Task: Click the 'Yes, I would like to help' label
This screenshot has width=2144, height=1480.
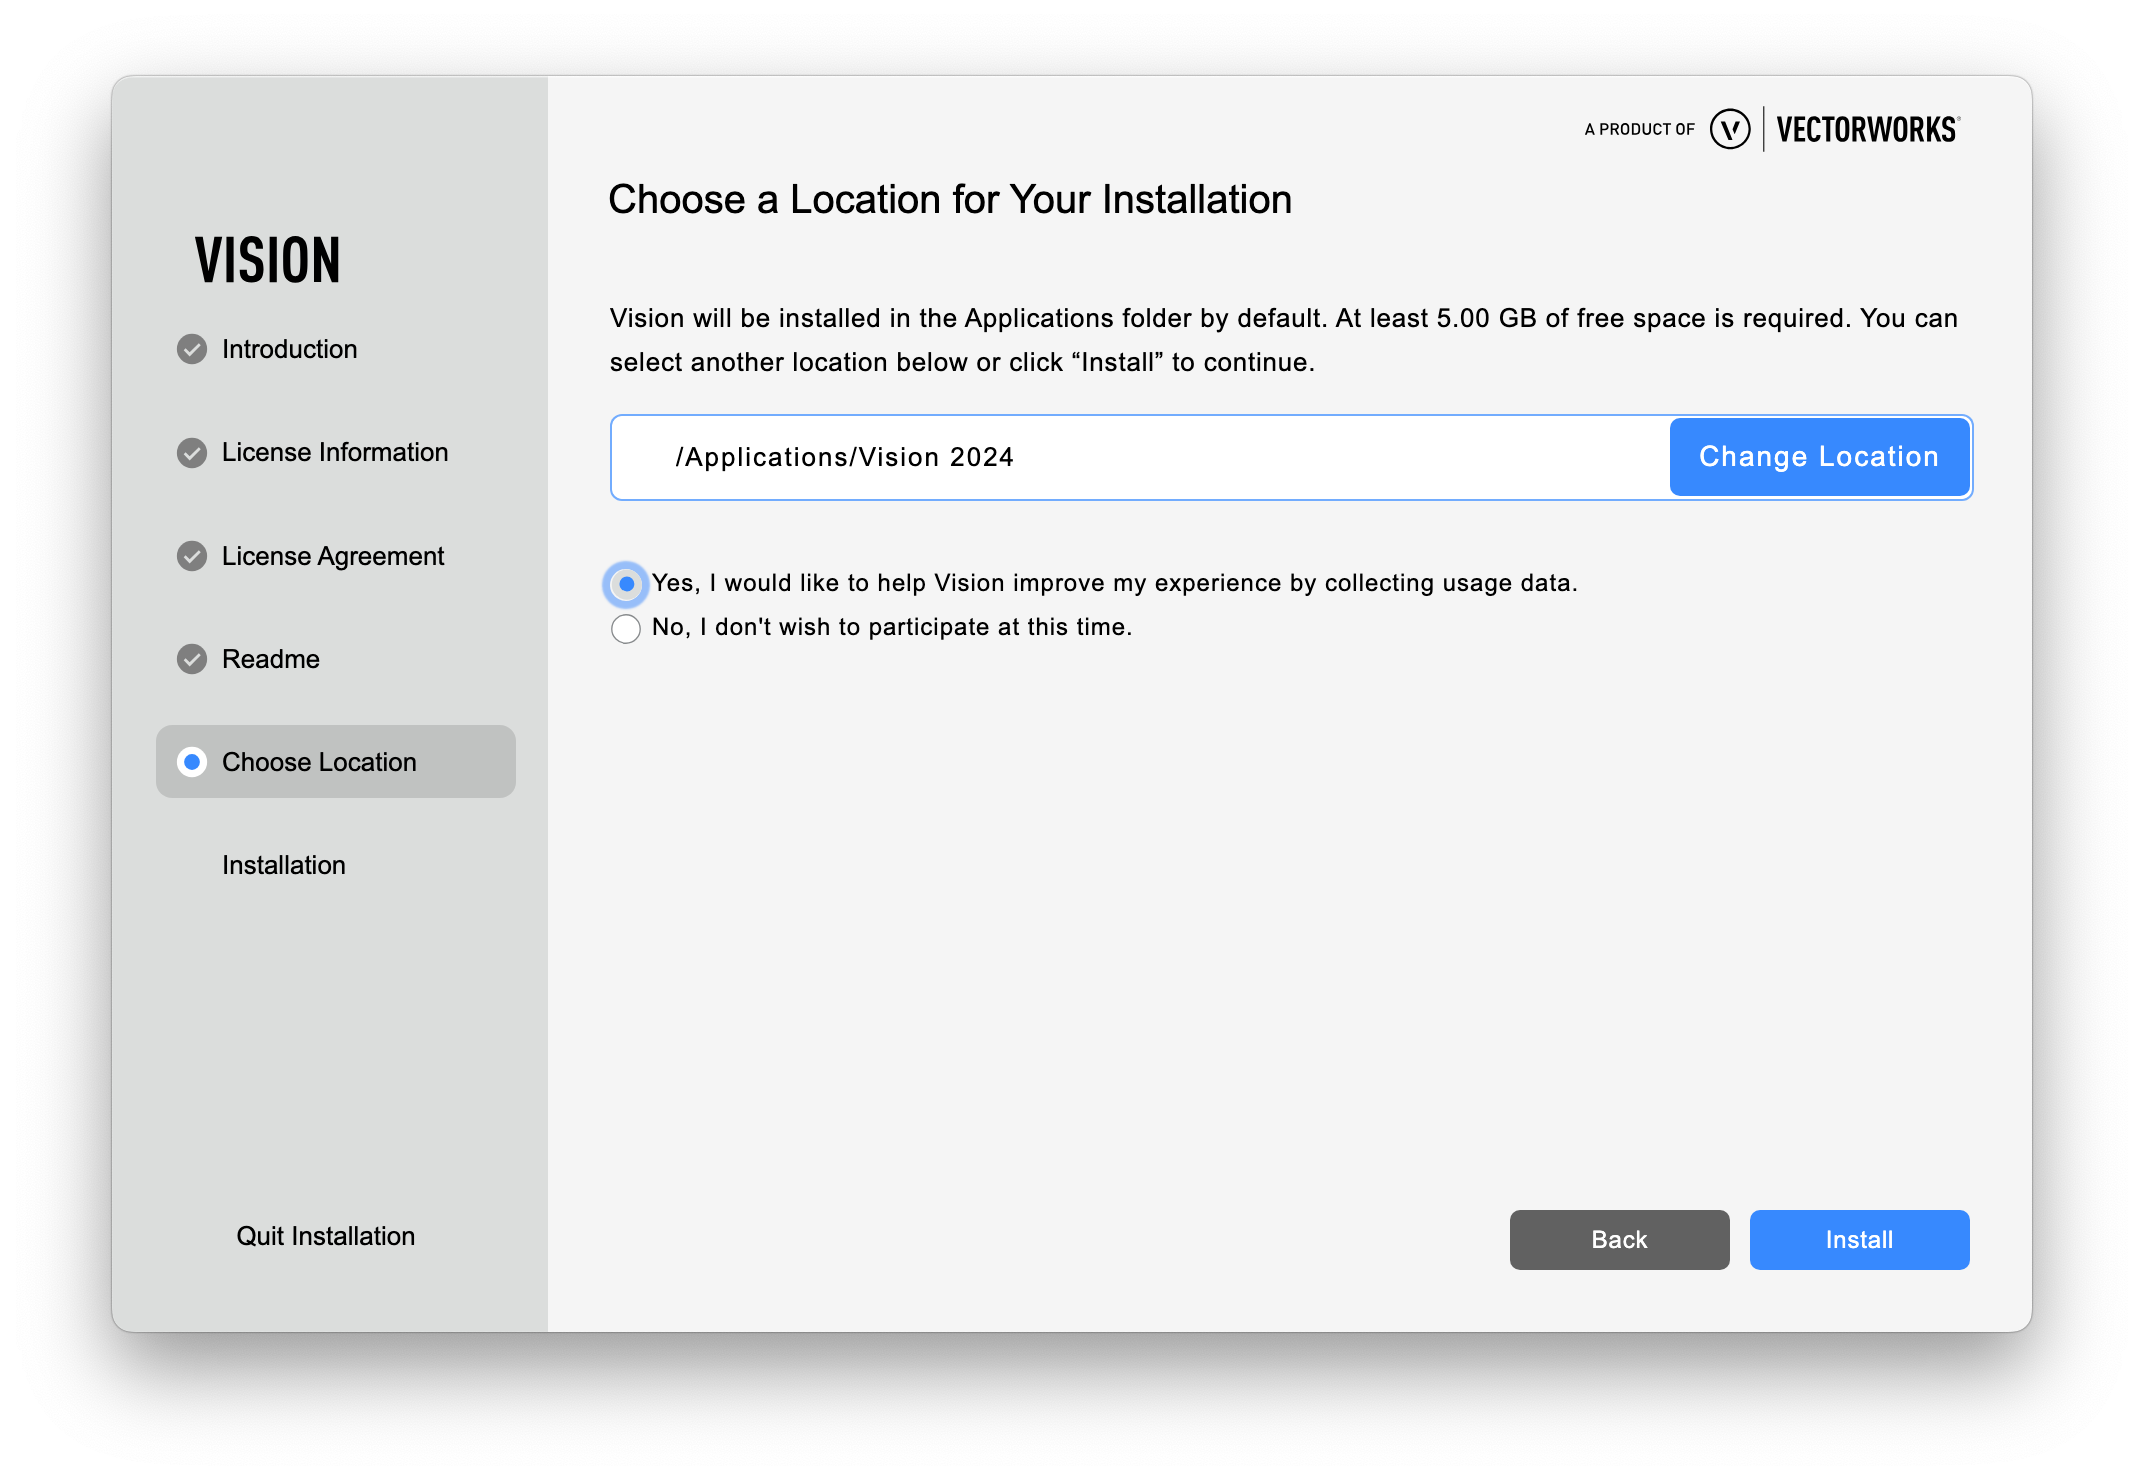Action: 1115,584
